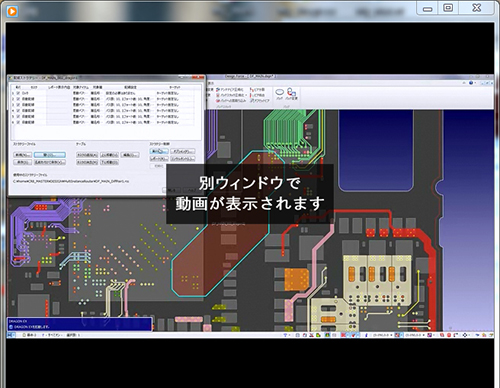The width and height of the screenshot is (500, 388).
Task: Click the status bar's far-left blue icon
Action: (10, 335)
